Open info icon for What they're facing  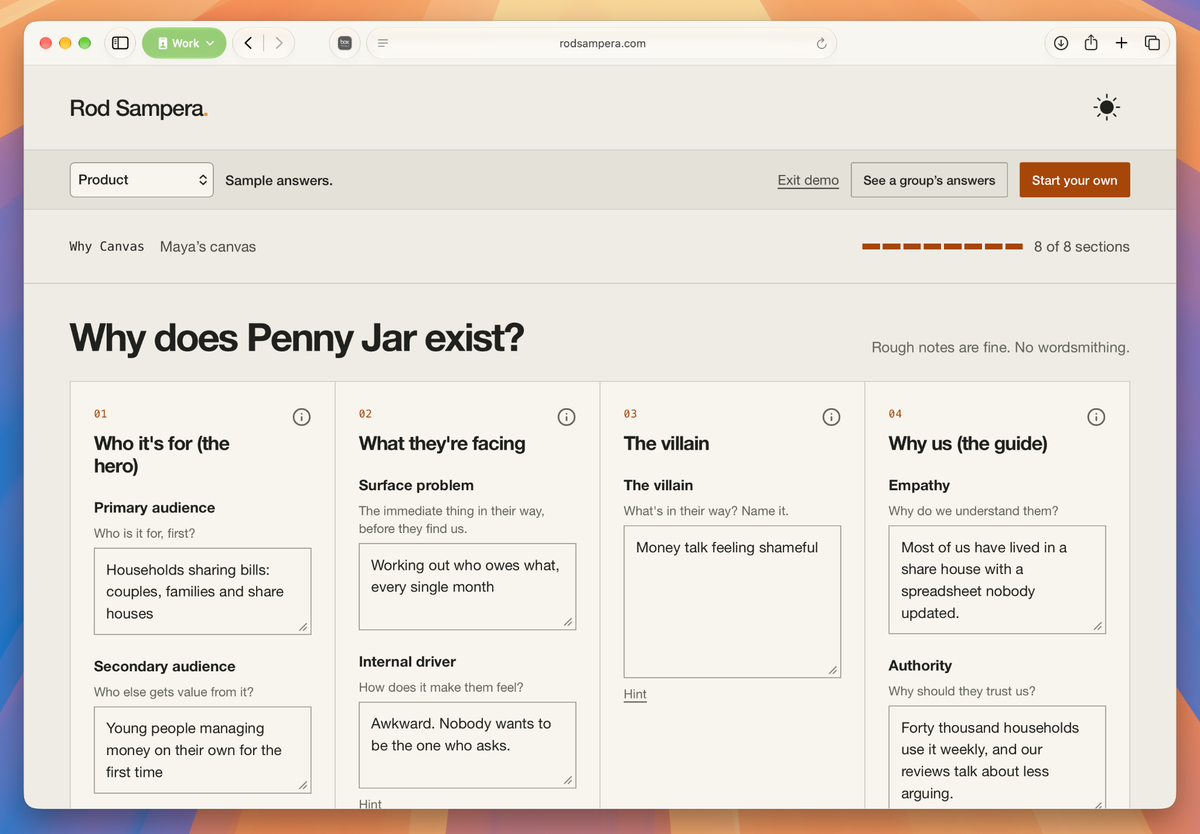coord(566,417)
